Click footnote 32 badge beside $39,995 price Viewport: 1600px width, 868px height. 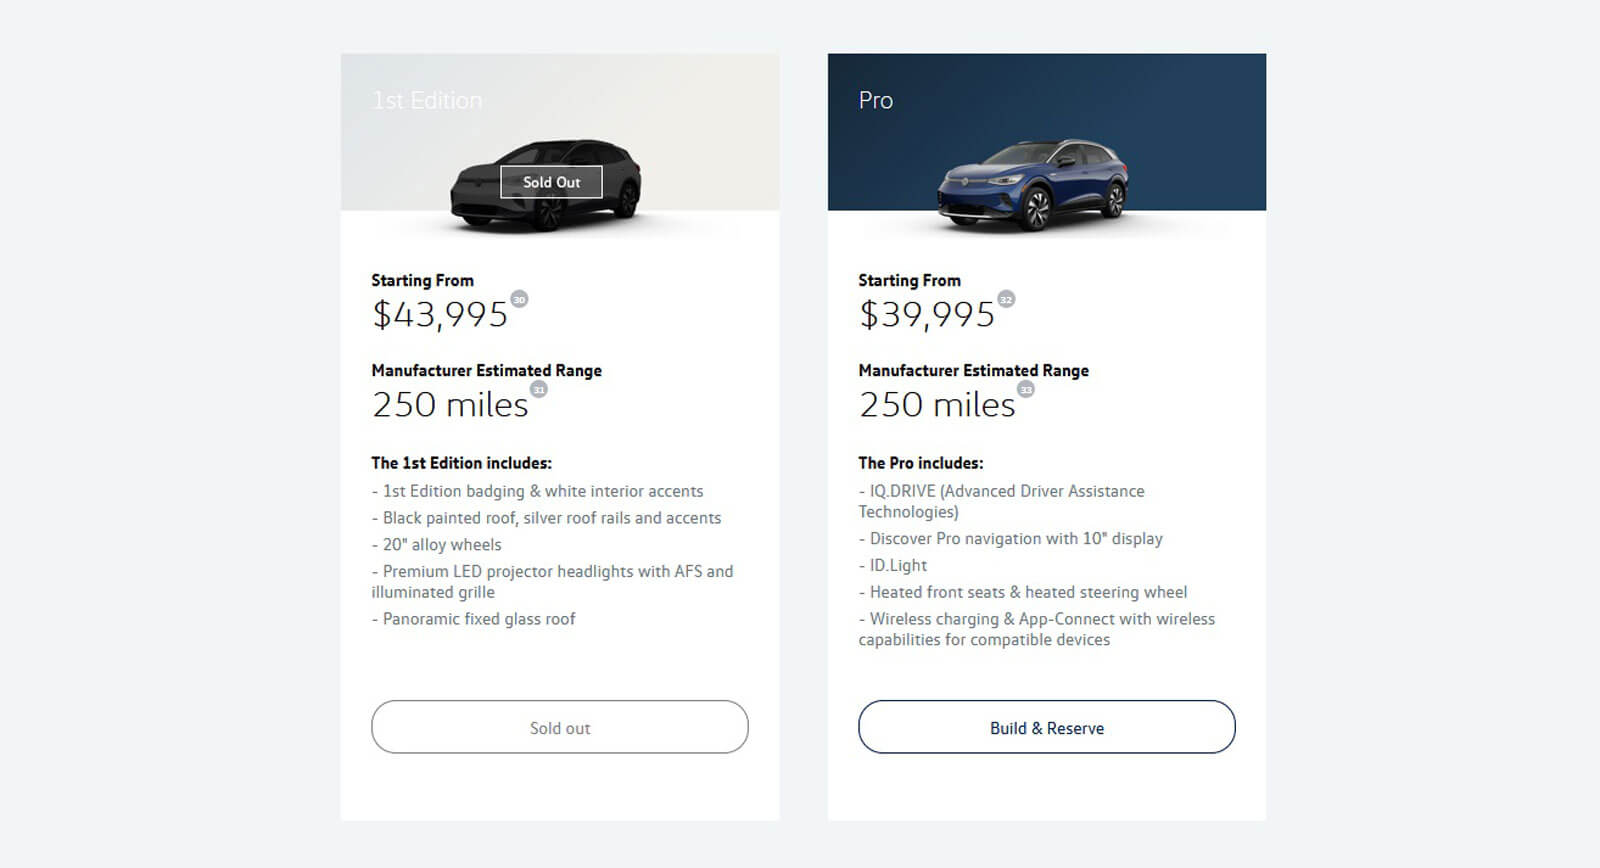(1006, 299)
